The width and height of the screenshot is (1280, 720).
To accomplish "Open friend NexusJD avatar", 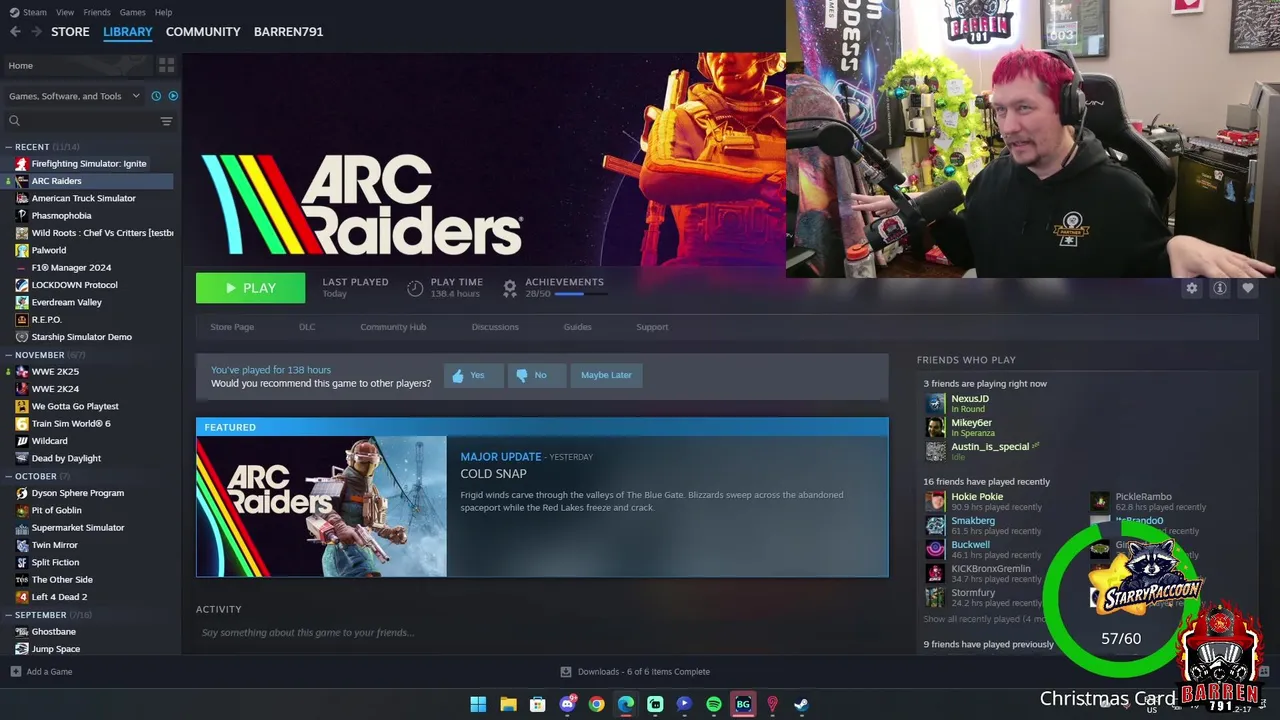I will coord(935,403).
